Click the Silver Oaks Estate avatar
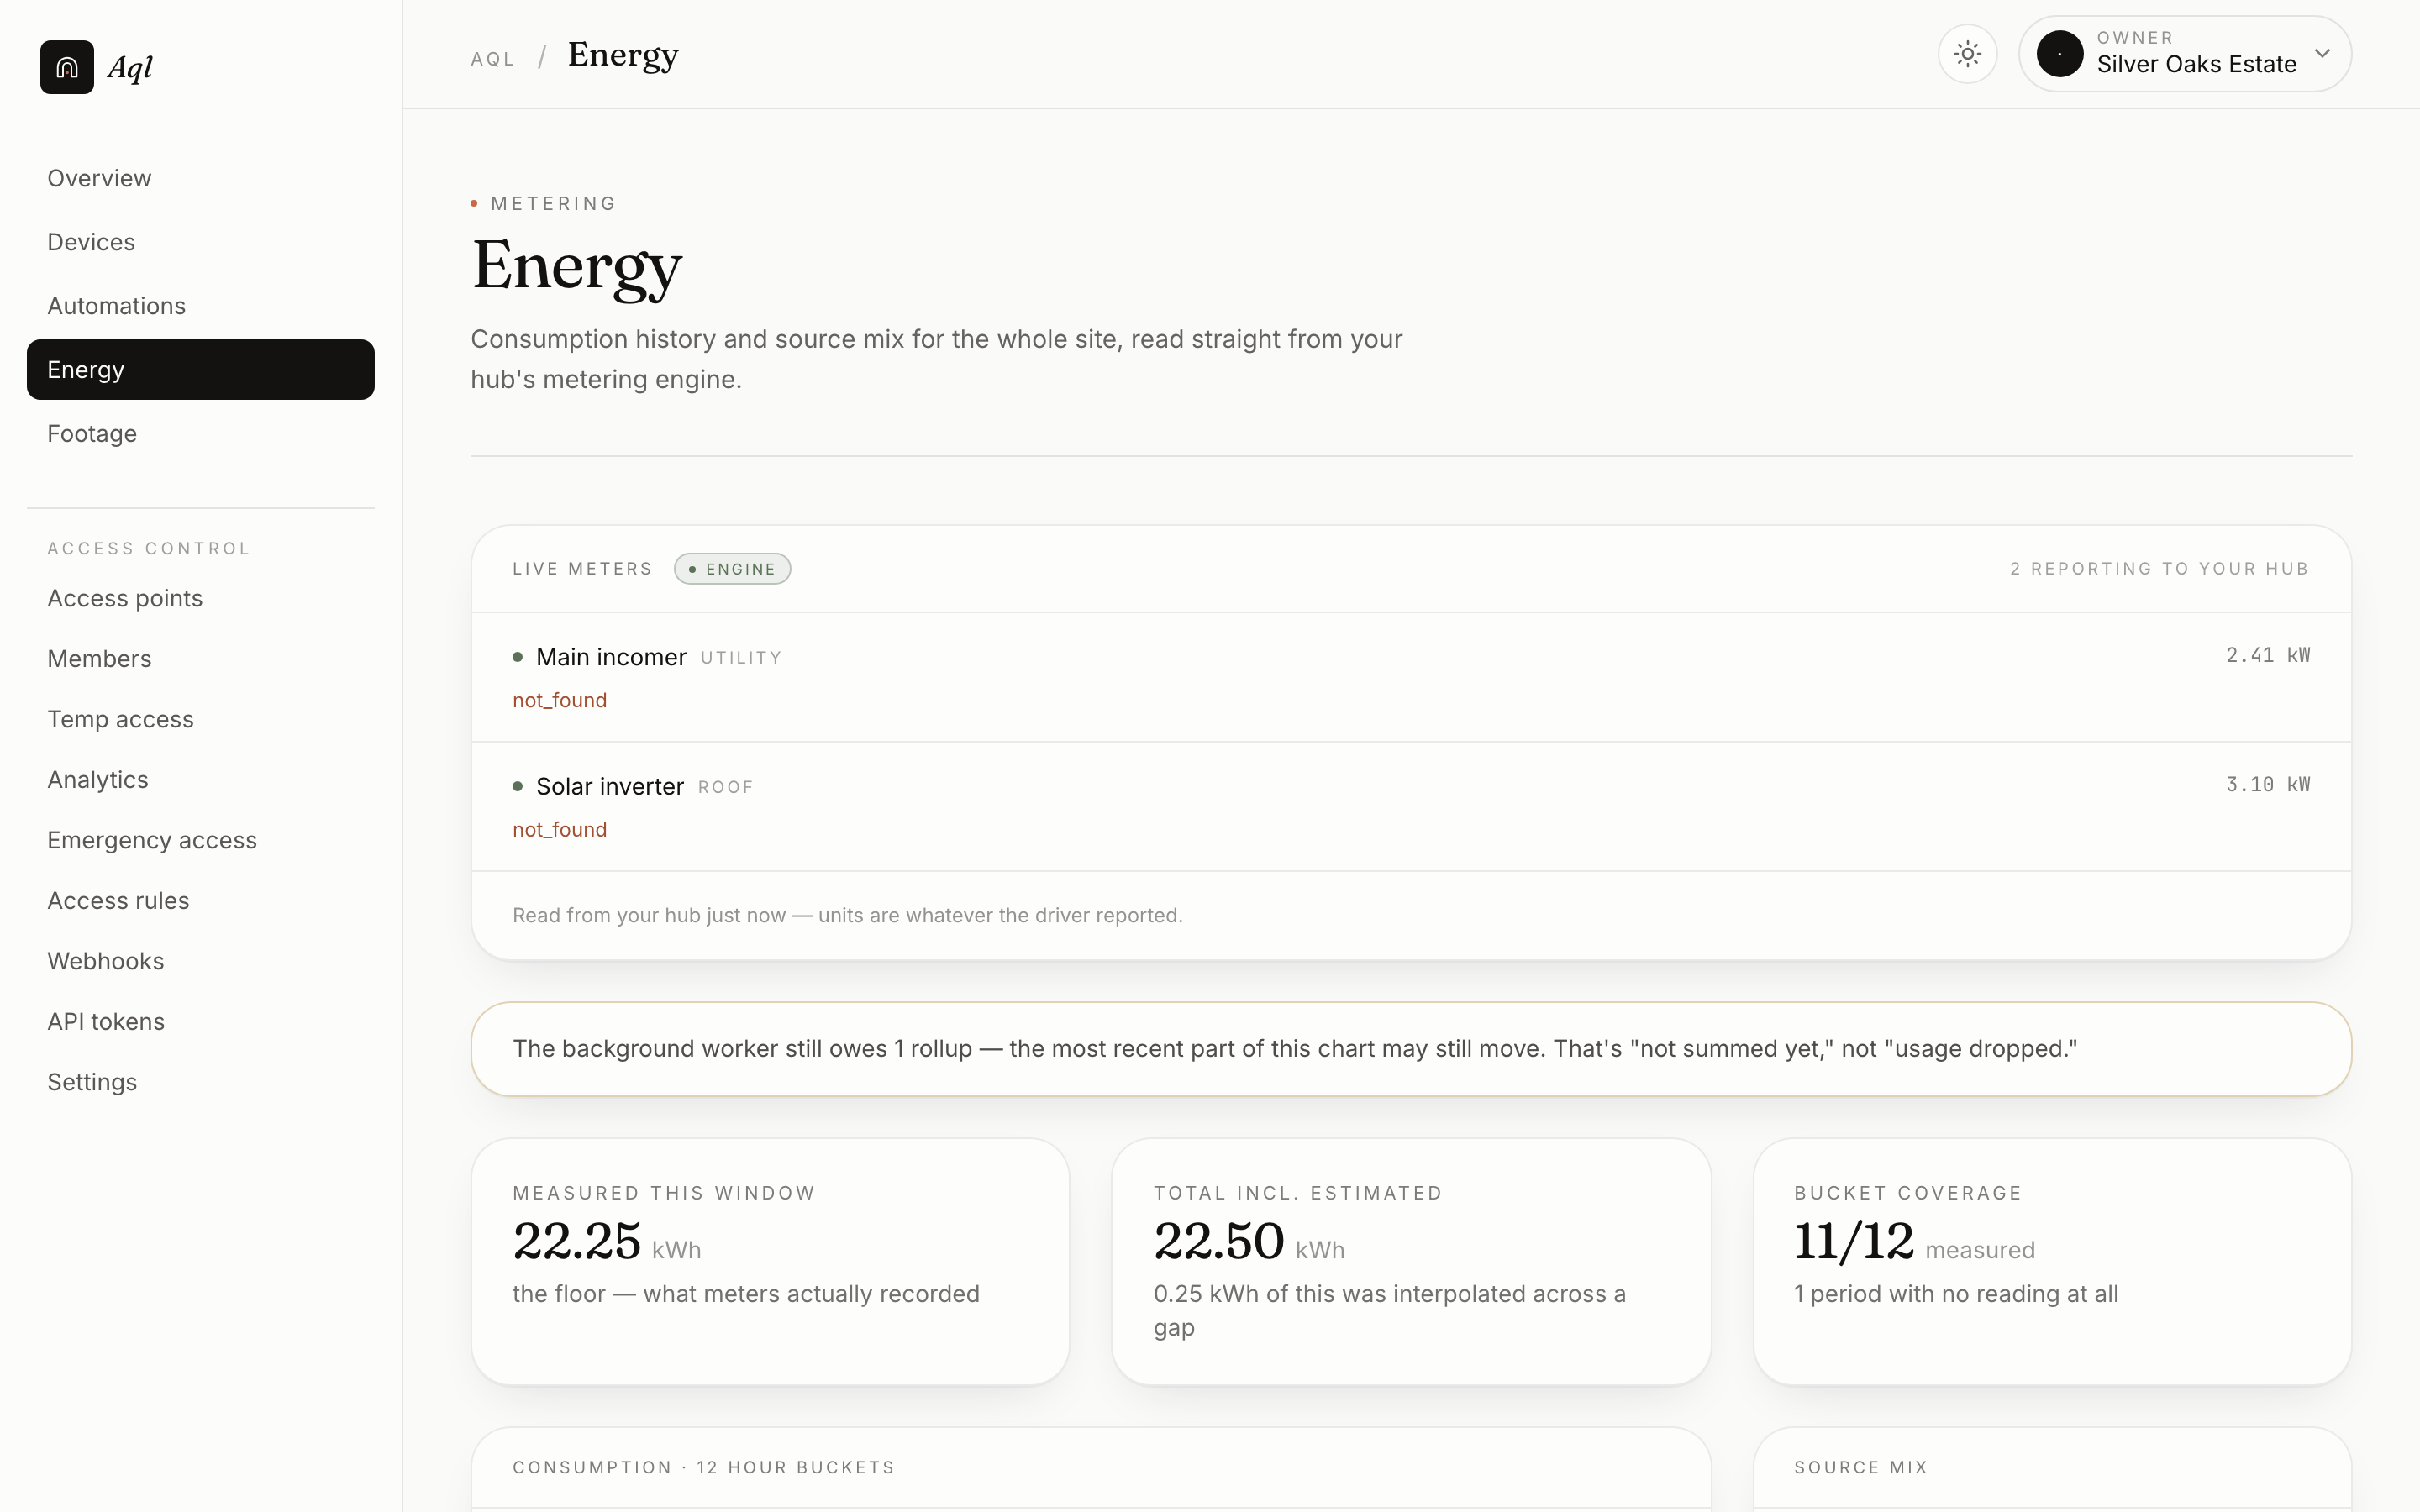The image size is (2420, 1512). (2060, 54)
